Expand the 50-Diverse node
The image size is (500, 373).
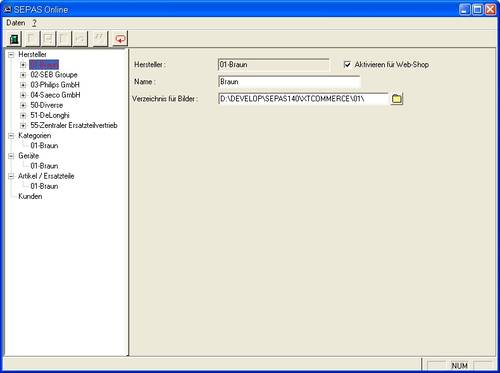click(x=23, y=105)
